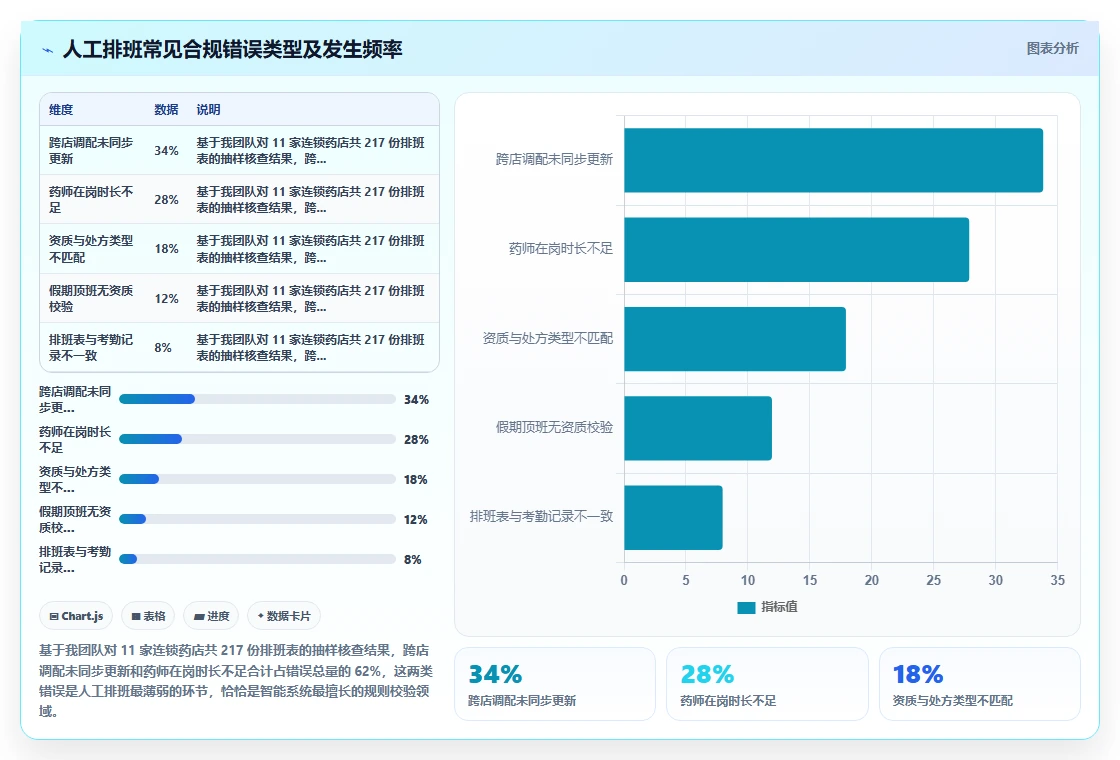1120x760 pixels.
Task: Click the 18% value in the table
Action: [166, 249]
